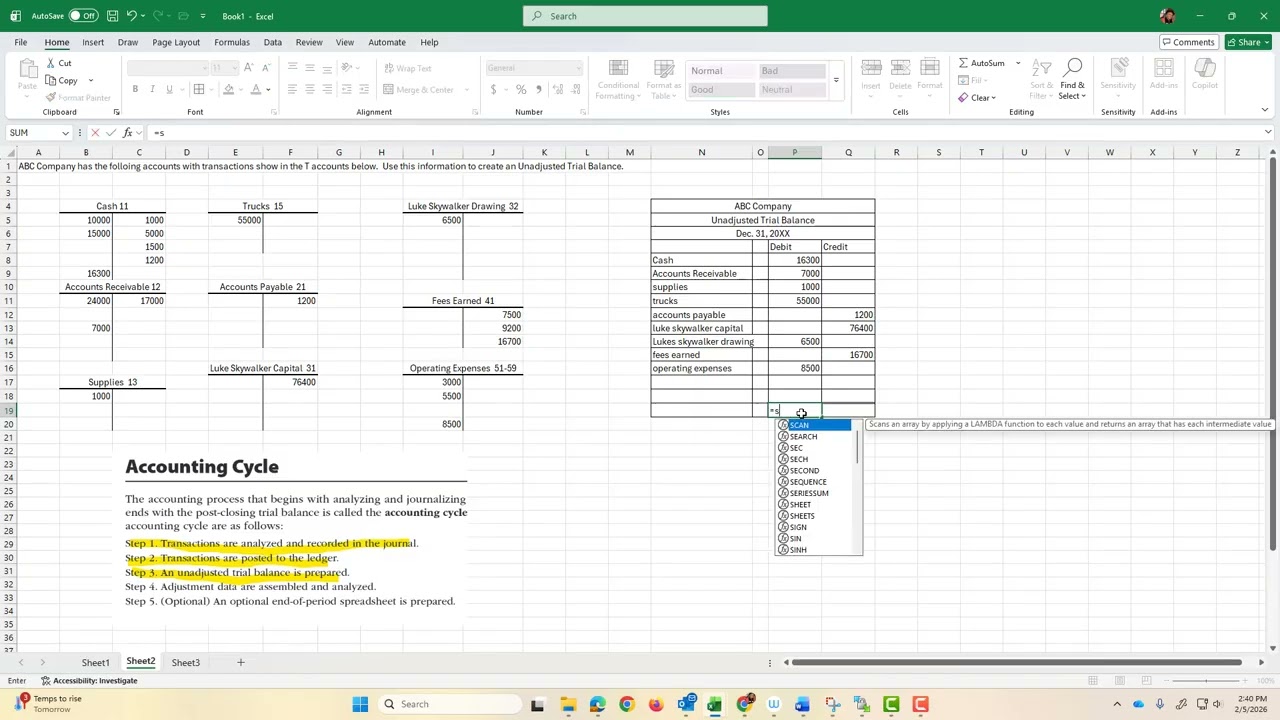Toggle Bold formatting button

pyautogui.click(x=135, y=89)
